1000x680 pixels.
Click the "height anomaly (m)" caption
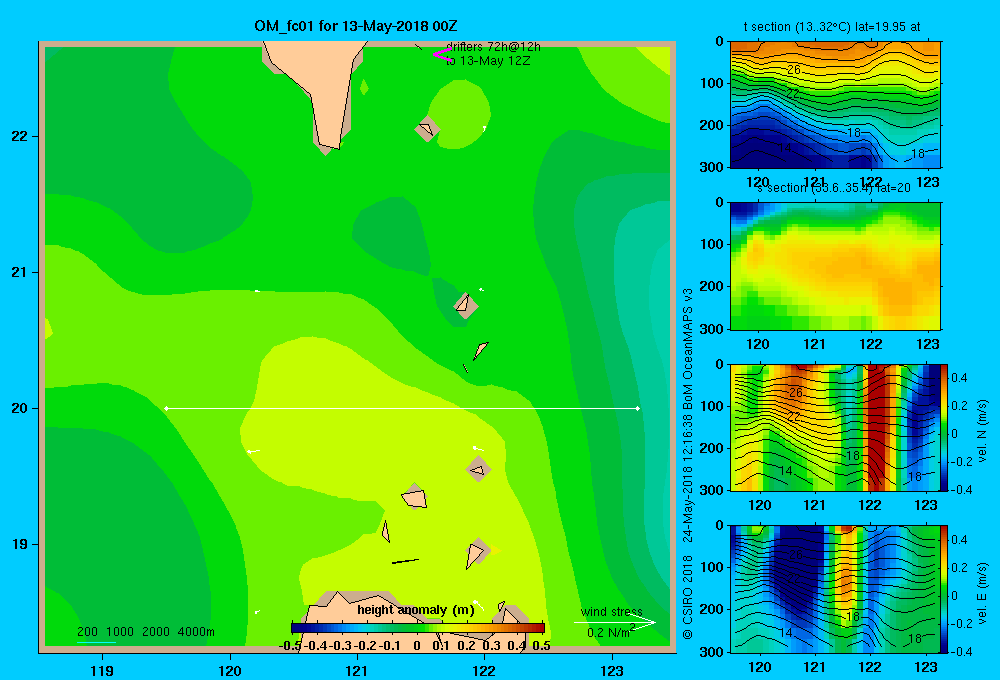416,610
